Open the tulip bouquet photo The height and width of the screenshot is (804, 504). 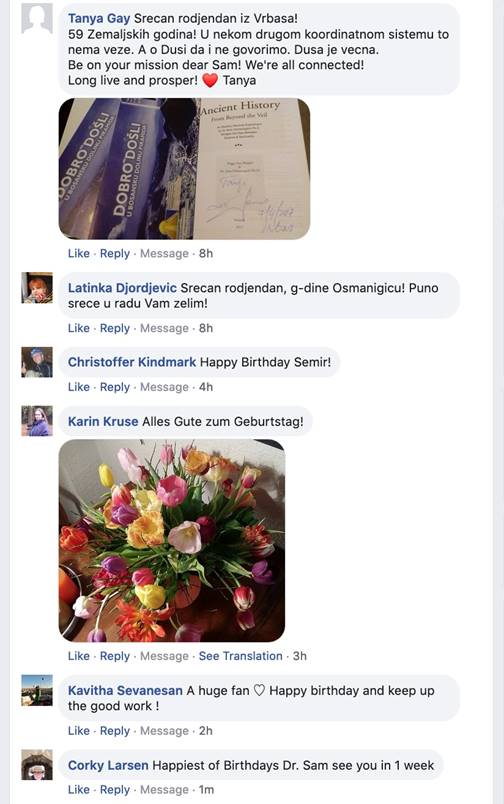[172, 540]
